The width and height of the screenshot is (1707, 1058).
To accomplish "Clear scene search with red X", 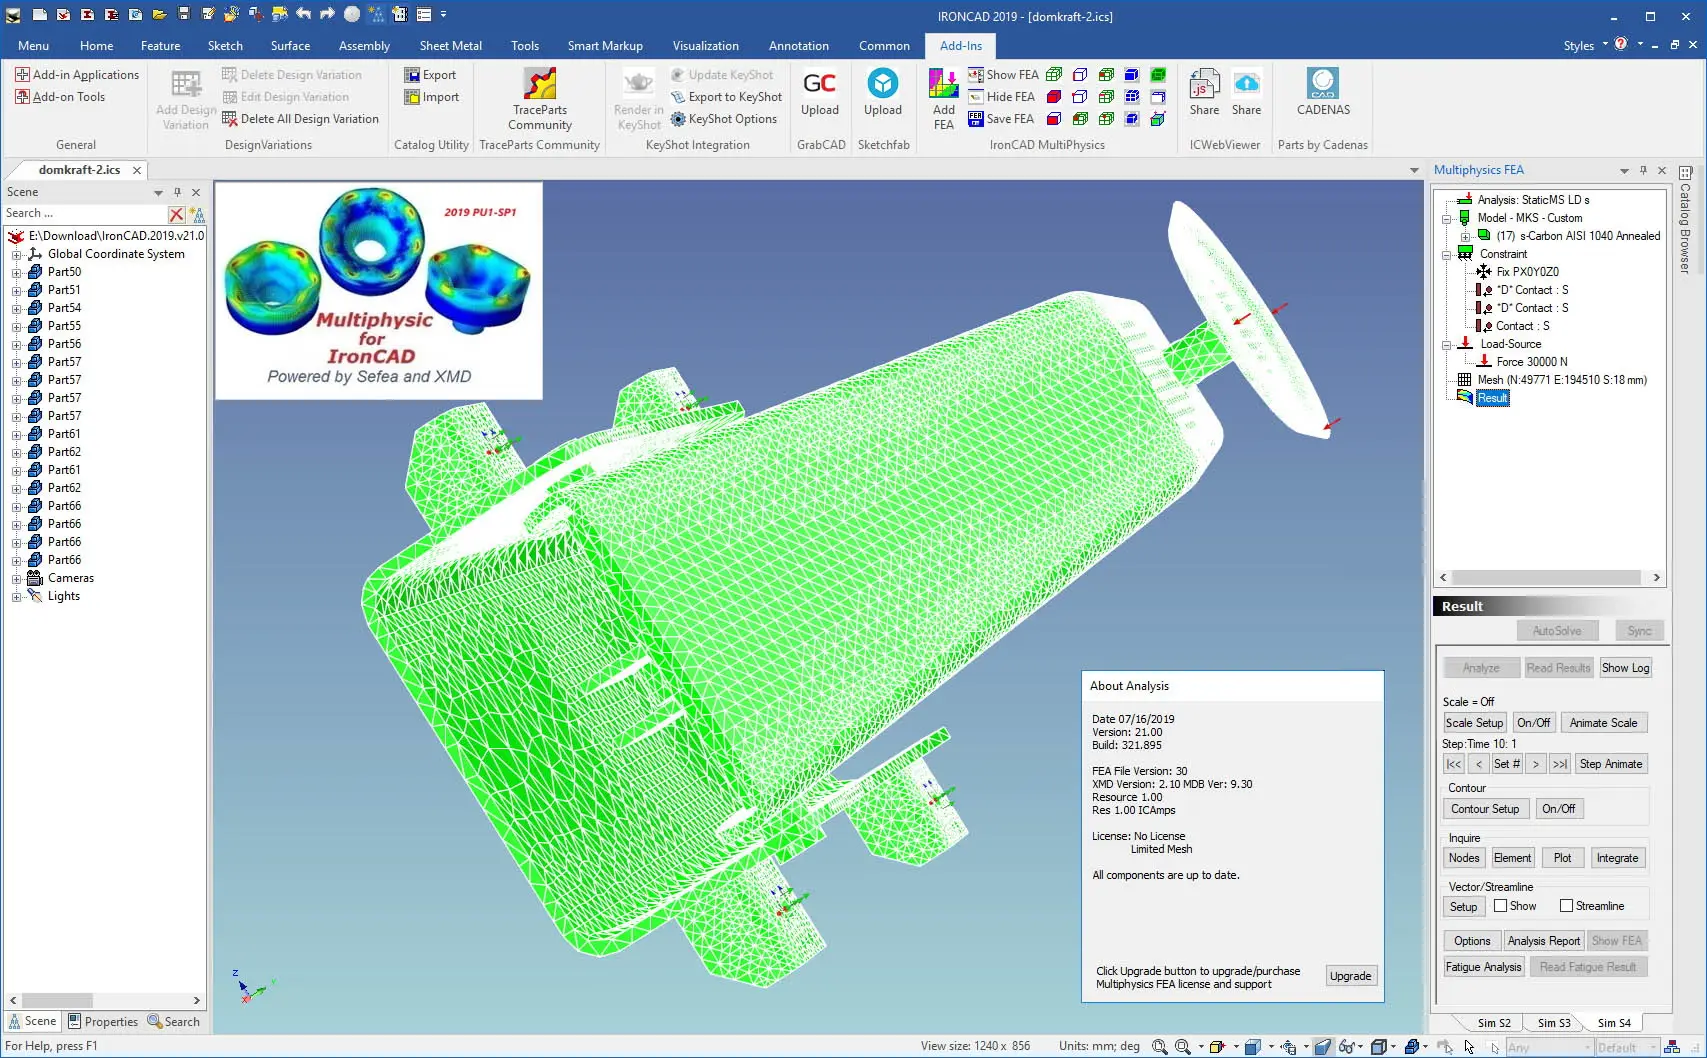I will (x=177, y=214).
